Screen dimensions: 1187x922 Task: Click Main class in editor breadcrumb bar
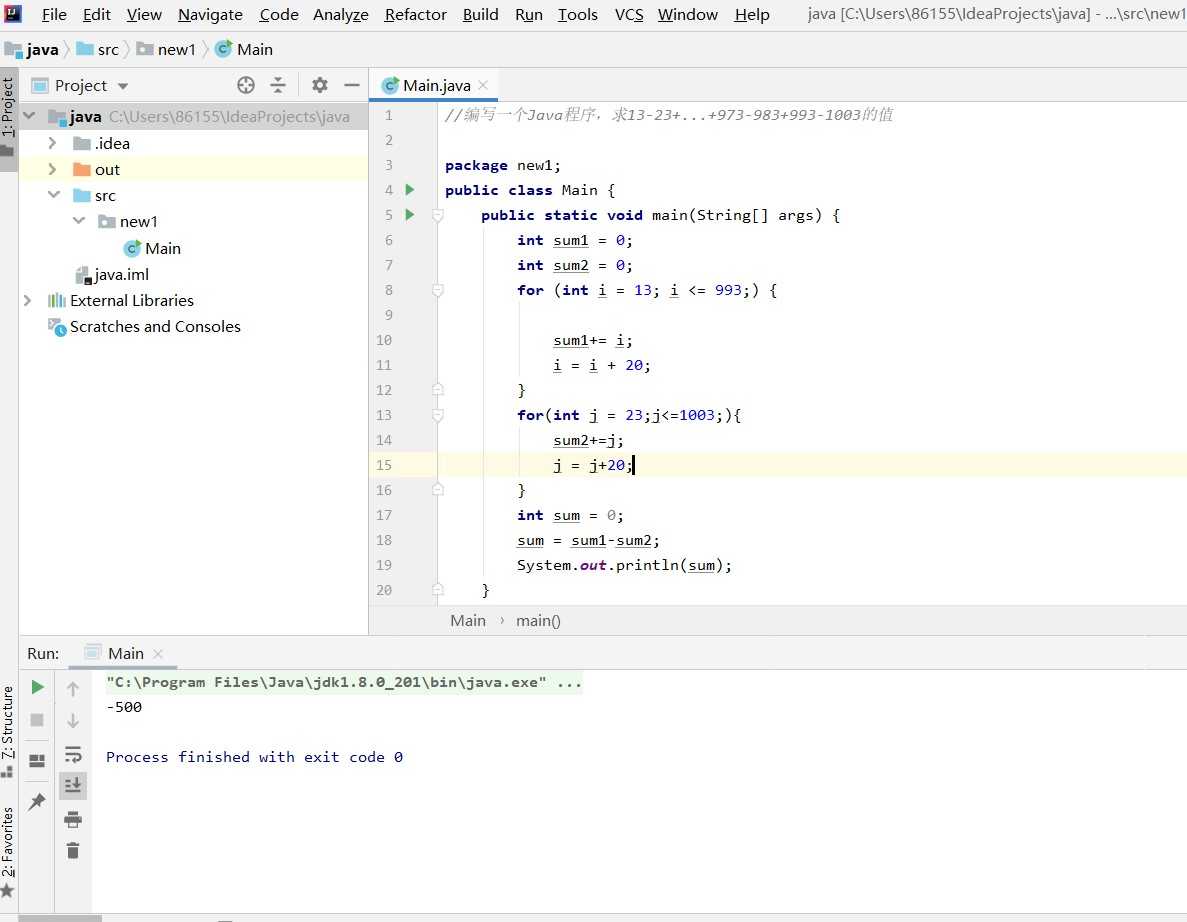(x=468, y=621)
